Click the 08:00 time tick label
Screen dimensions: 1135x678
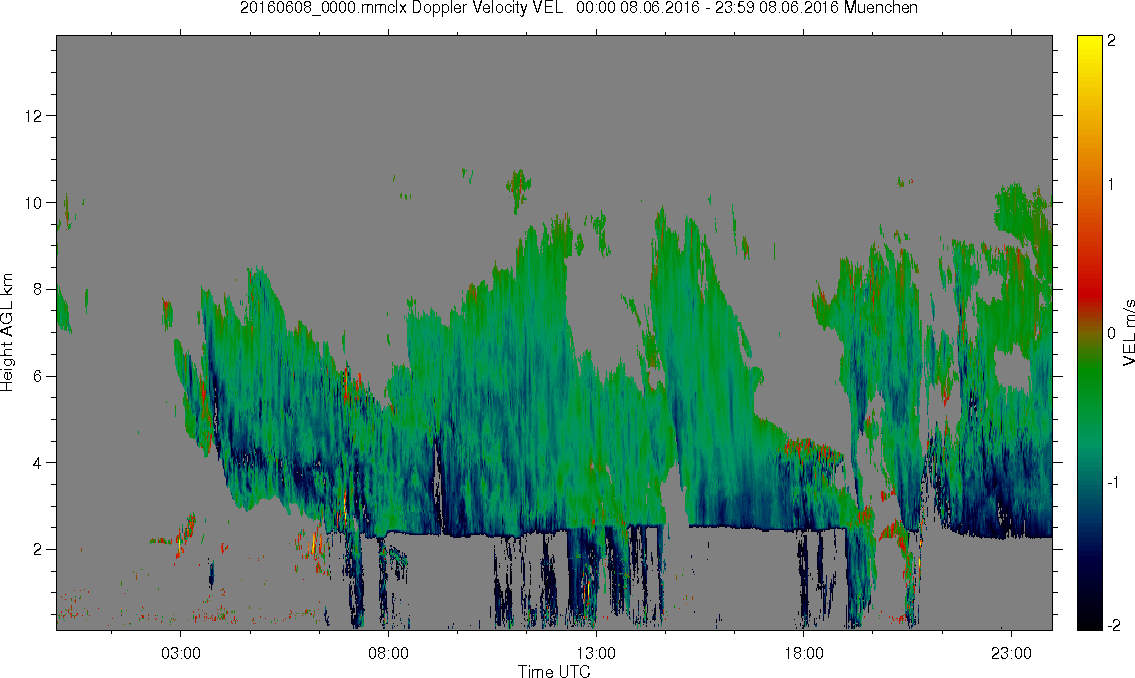(388, 653)
